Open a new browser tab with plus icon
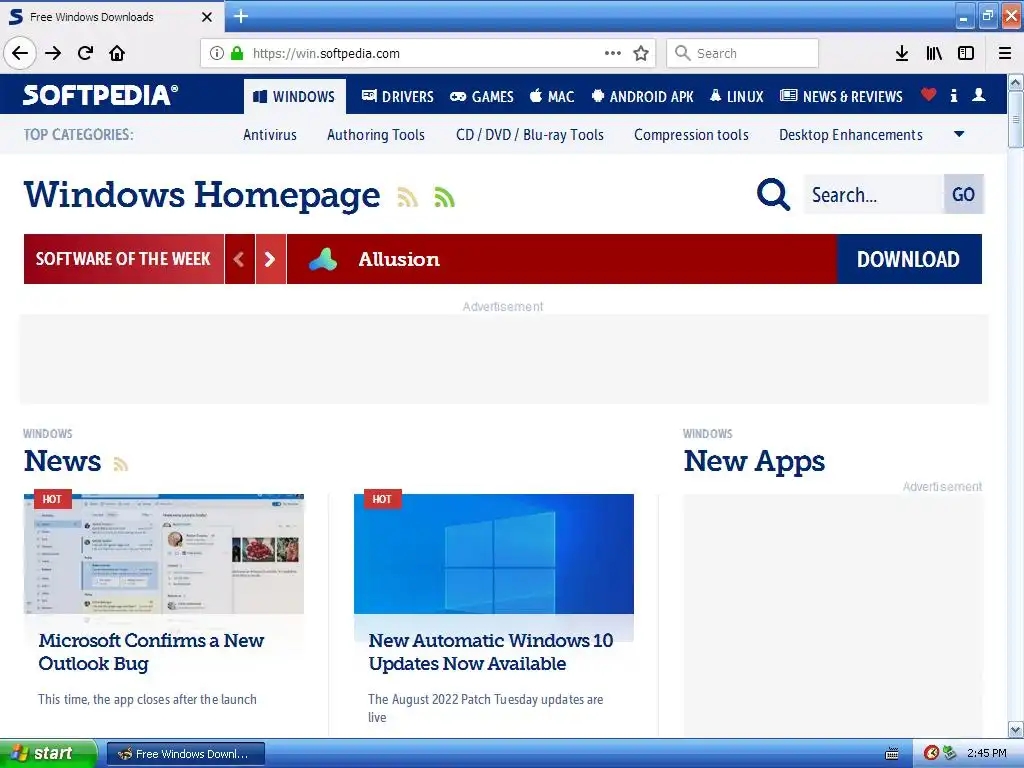The height and width of the screenshot is (768, 1024). (x=240, y=16)
